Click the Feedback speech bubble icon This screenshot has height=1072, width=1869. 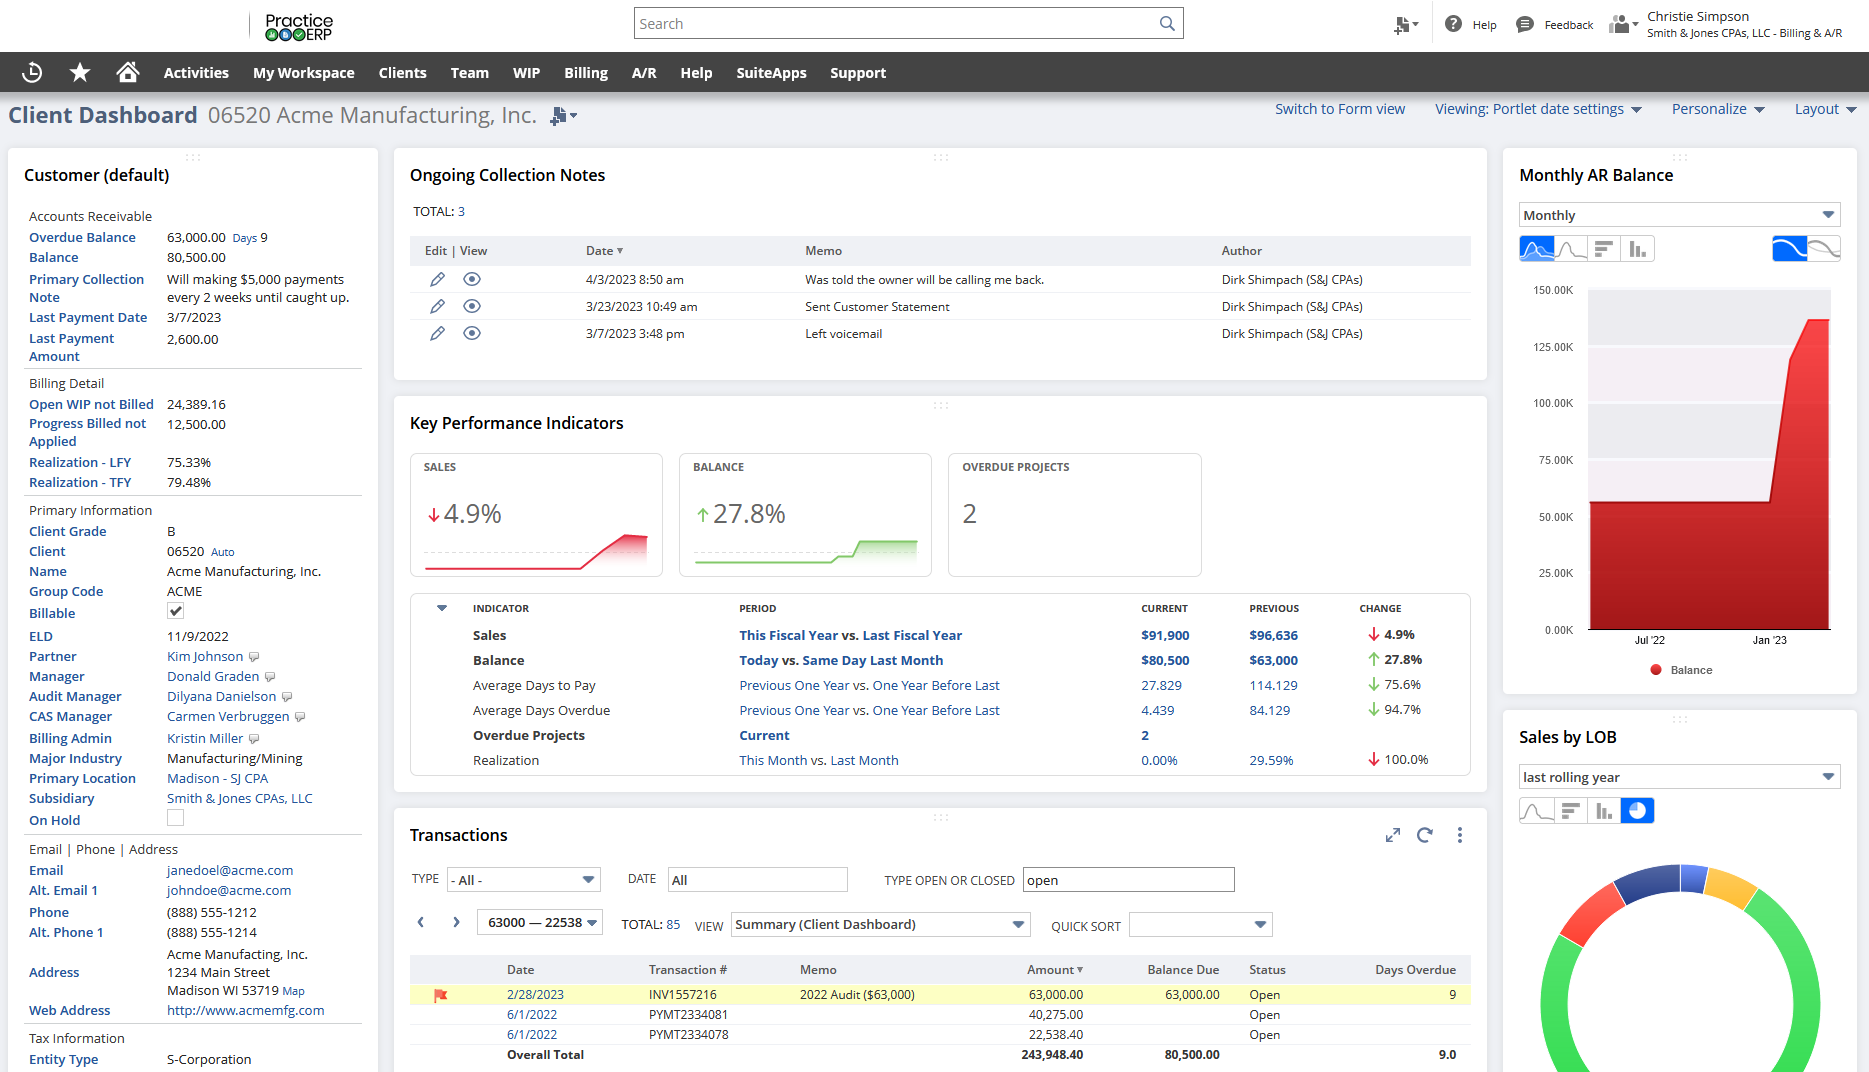click(1524, 24)
